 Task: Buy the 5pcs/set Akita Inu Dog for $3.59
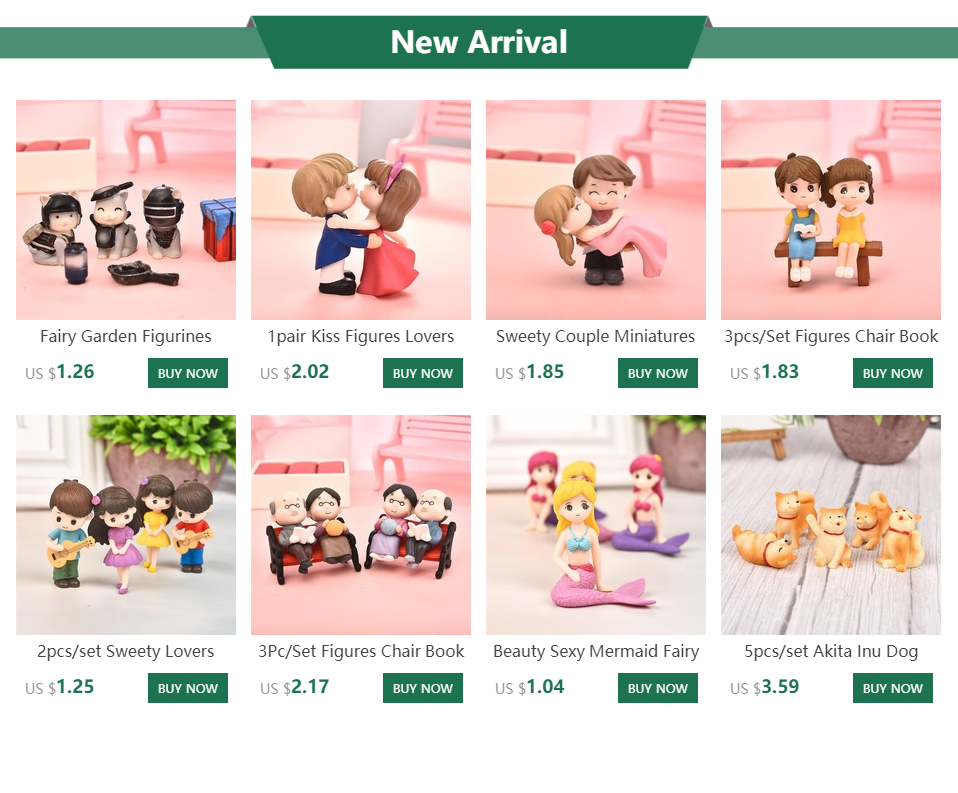pos(893,688)
